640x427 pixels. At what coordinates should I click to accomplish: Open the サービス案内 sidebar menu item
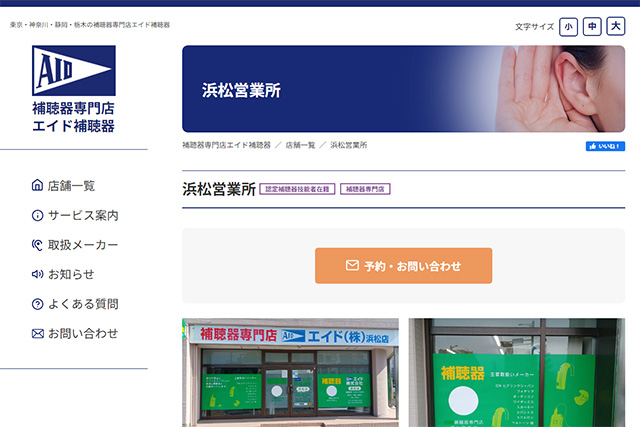tap(83, 215)
